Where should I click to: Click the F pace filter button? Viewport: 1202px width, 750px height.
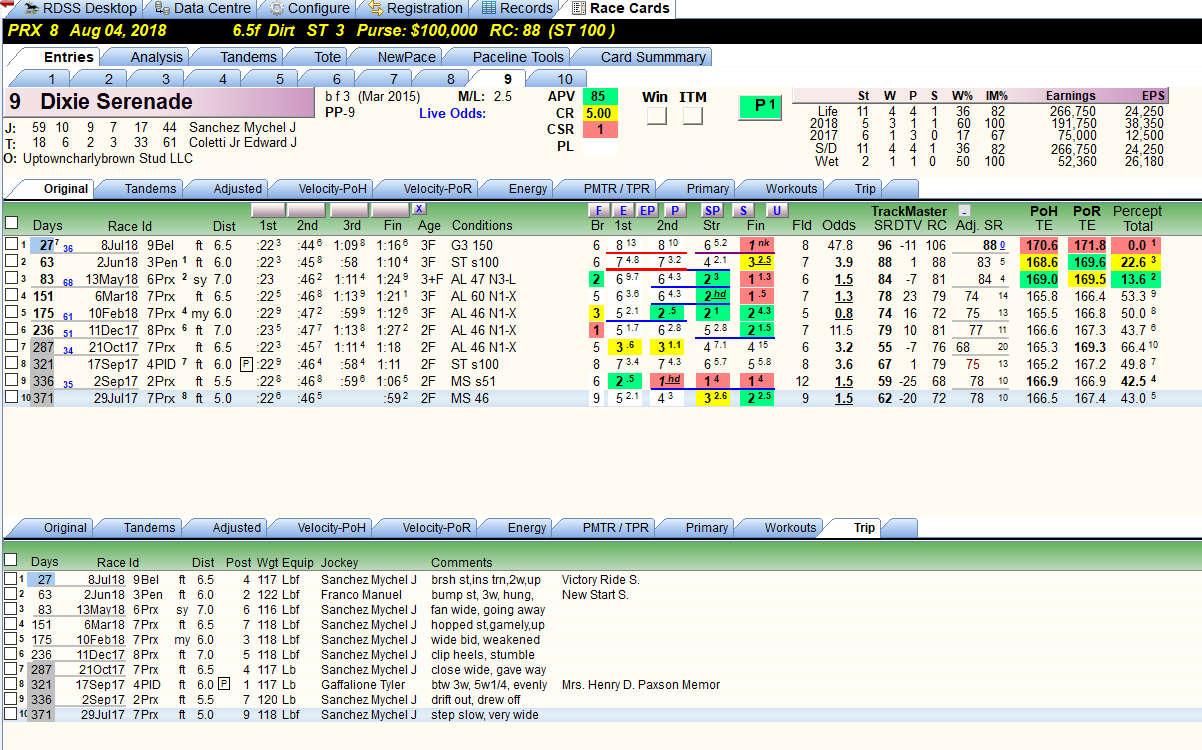(598, 210)
